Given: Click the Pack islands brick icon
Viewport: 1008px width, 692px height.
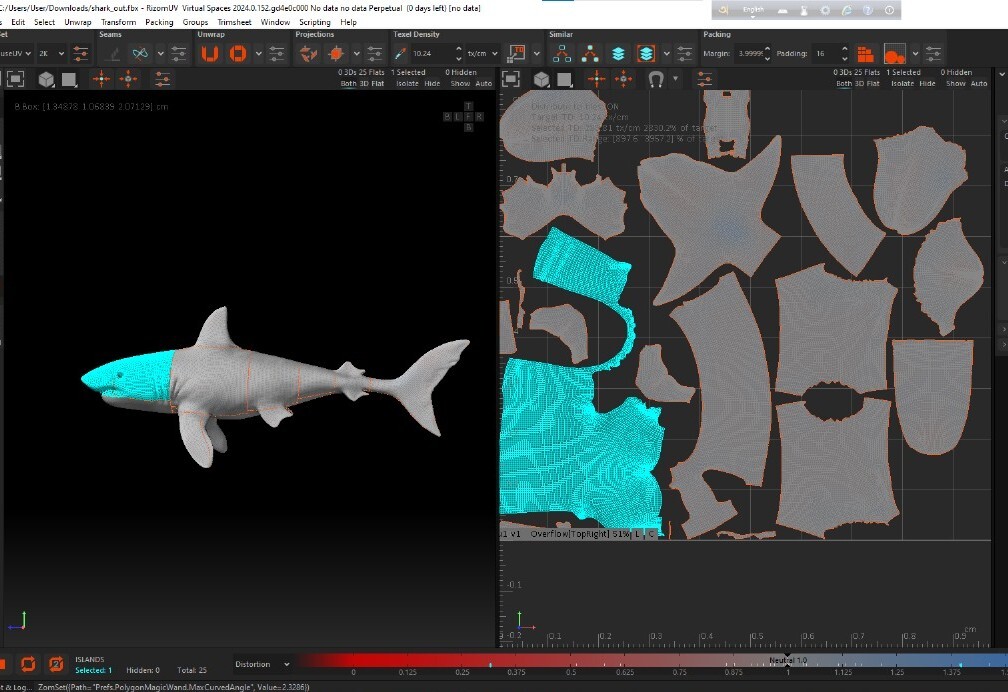Looking at the screenshot, I should [865, 53].
